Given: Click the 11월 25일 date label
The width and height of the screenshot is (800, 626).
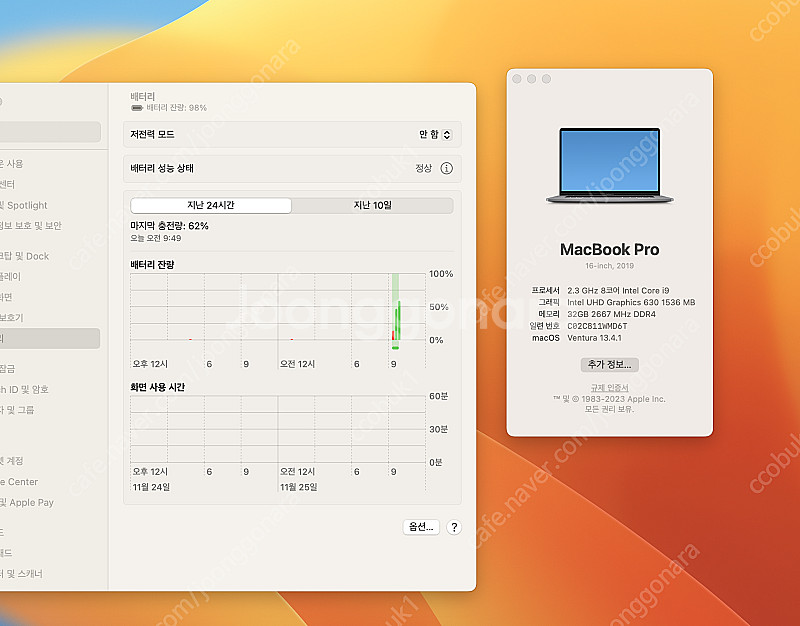Looking at the screenshot, I should coord(298,487).
